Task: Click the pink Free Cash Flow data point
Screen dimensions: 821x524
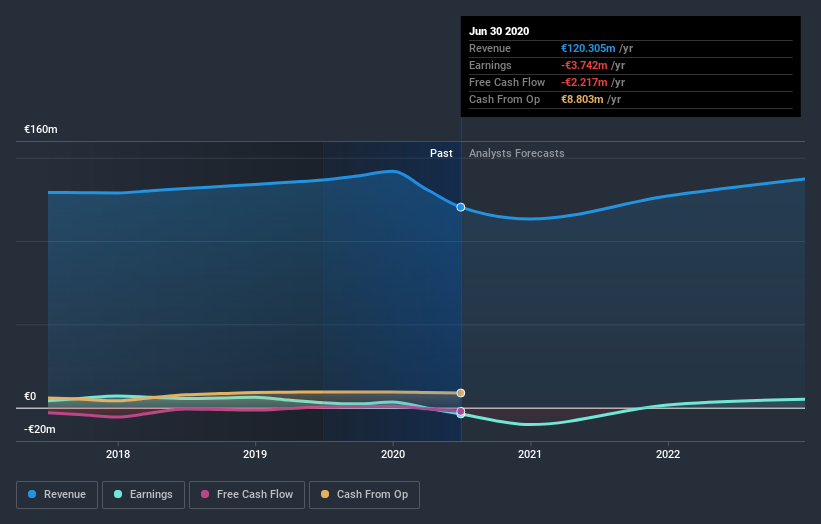Action: [461, 411]
